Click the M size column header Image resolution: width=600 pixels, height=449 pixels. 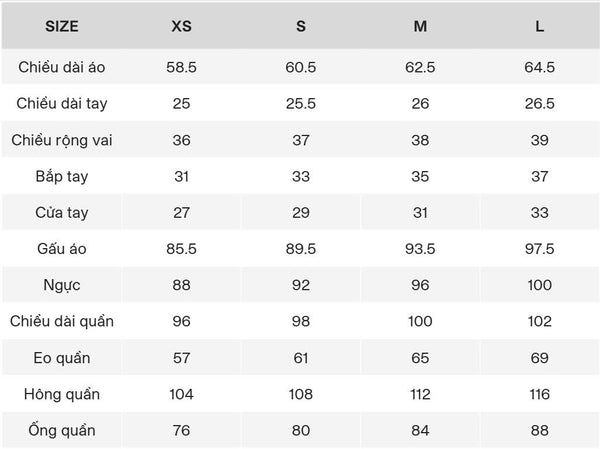pyautogui.click(x=420, y=26)
